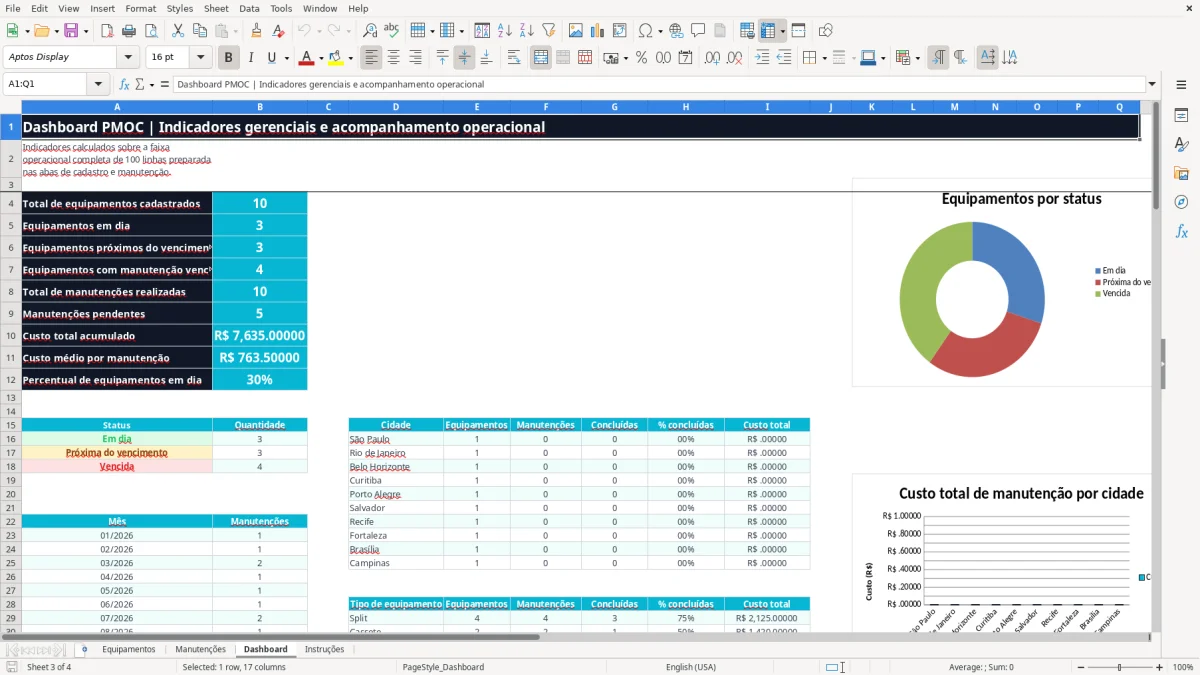Open the Data menu
This screenshot has width=1200, height=675.
point(249,8)
